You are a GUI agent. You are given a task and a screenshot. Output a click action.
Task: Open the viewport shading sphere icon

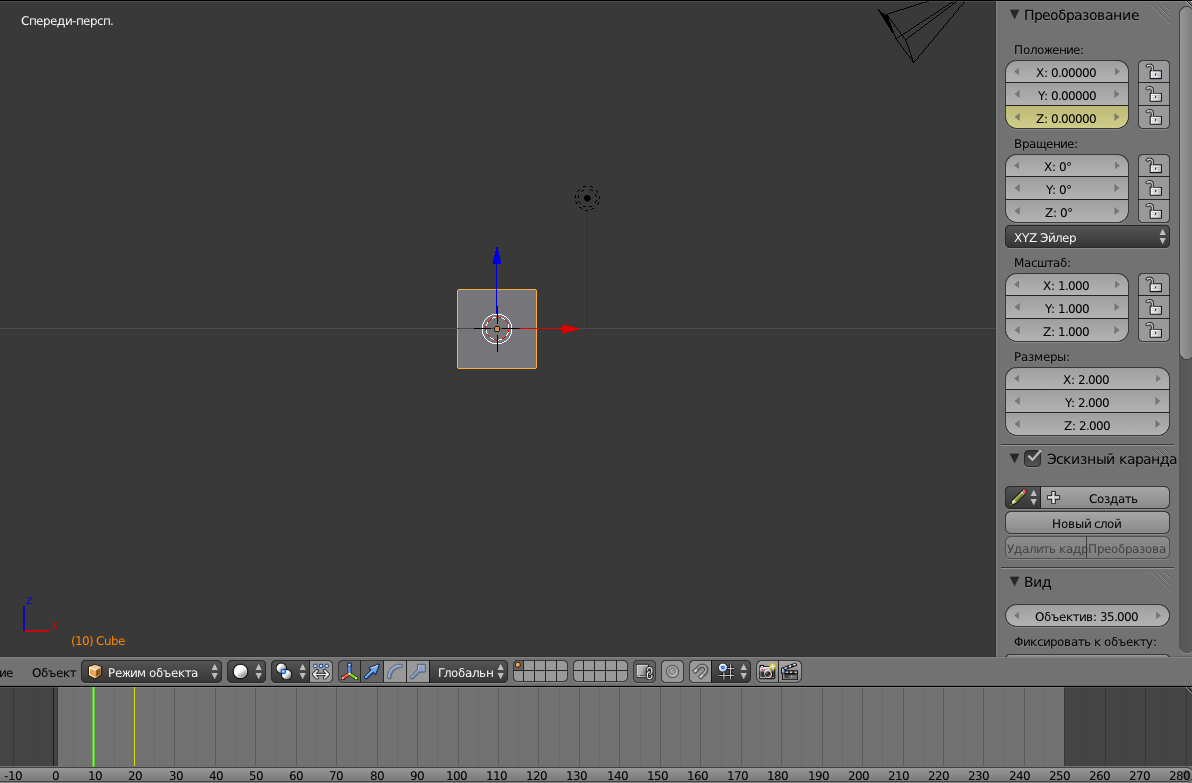[240, 672]
